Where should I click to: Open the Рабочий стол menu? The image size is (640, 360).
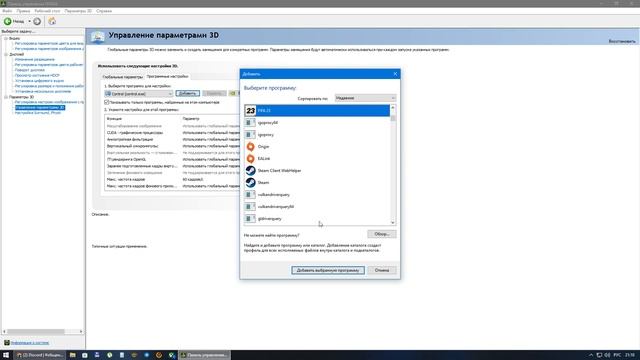(47, 11)
